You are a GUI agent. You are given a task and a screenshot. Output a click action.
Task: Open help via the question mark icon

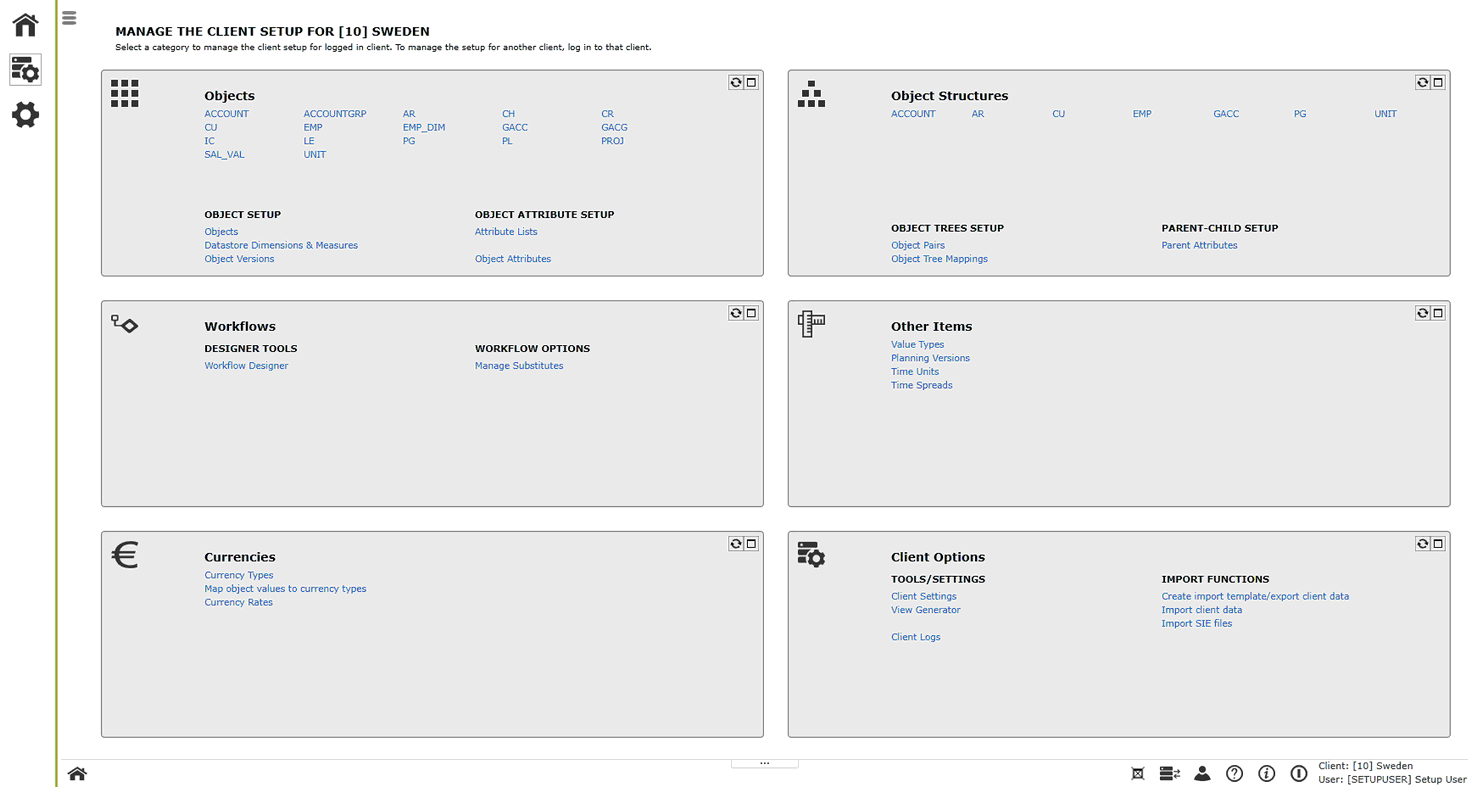[1234, 773]
